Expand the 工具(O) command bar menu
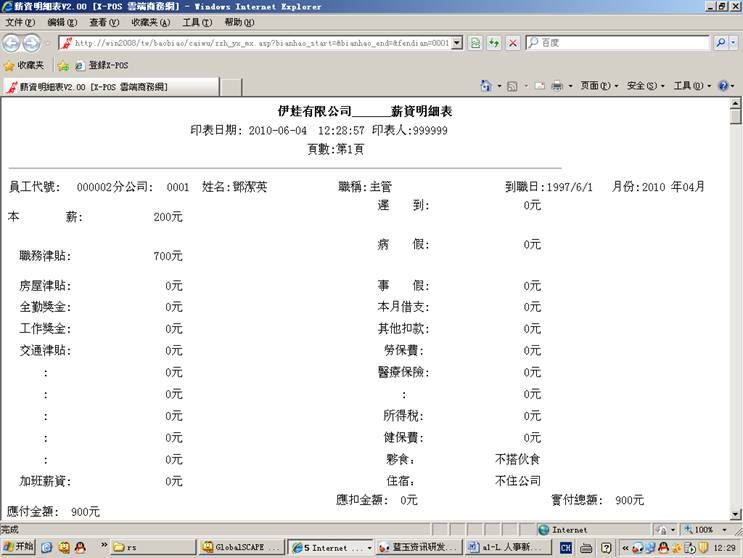 click(x=692, y=86)
